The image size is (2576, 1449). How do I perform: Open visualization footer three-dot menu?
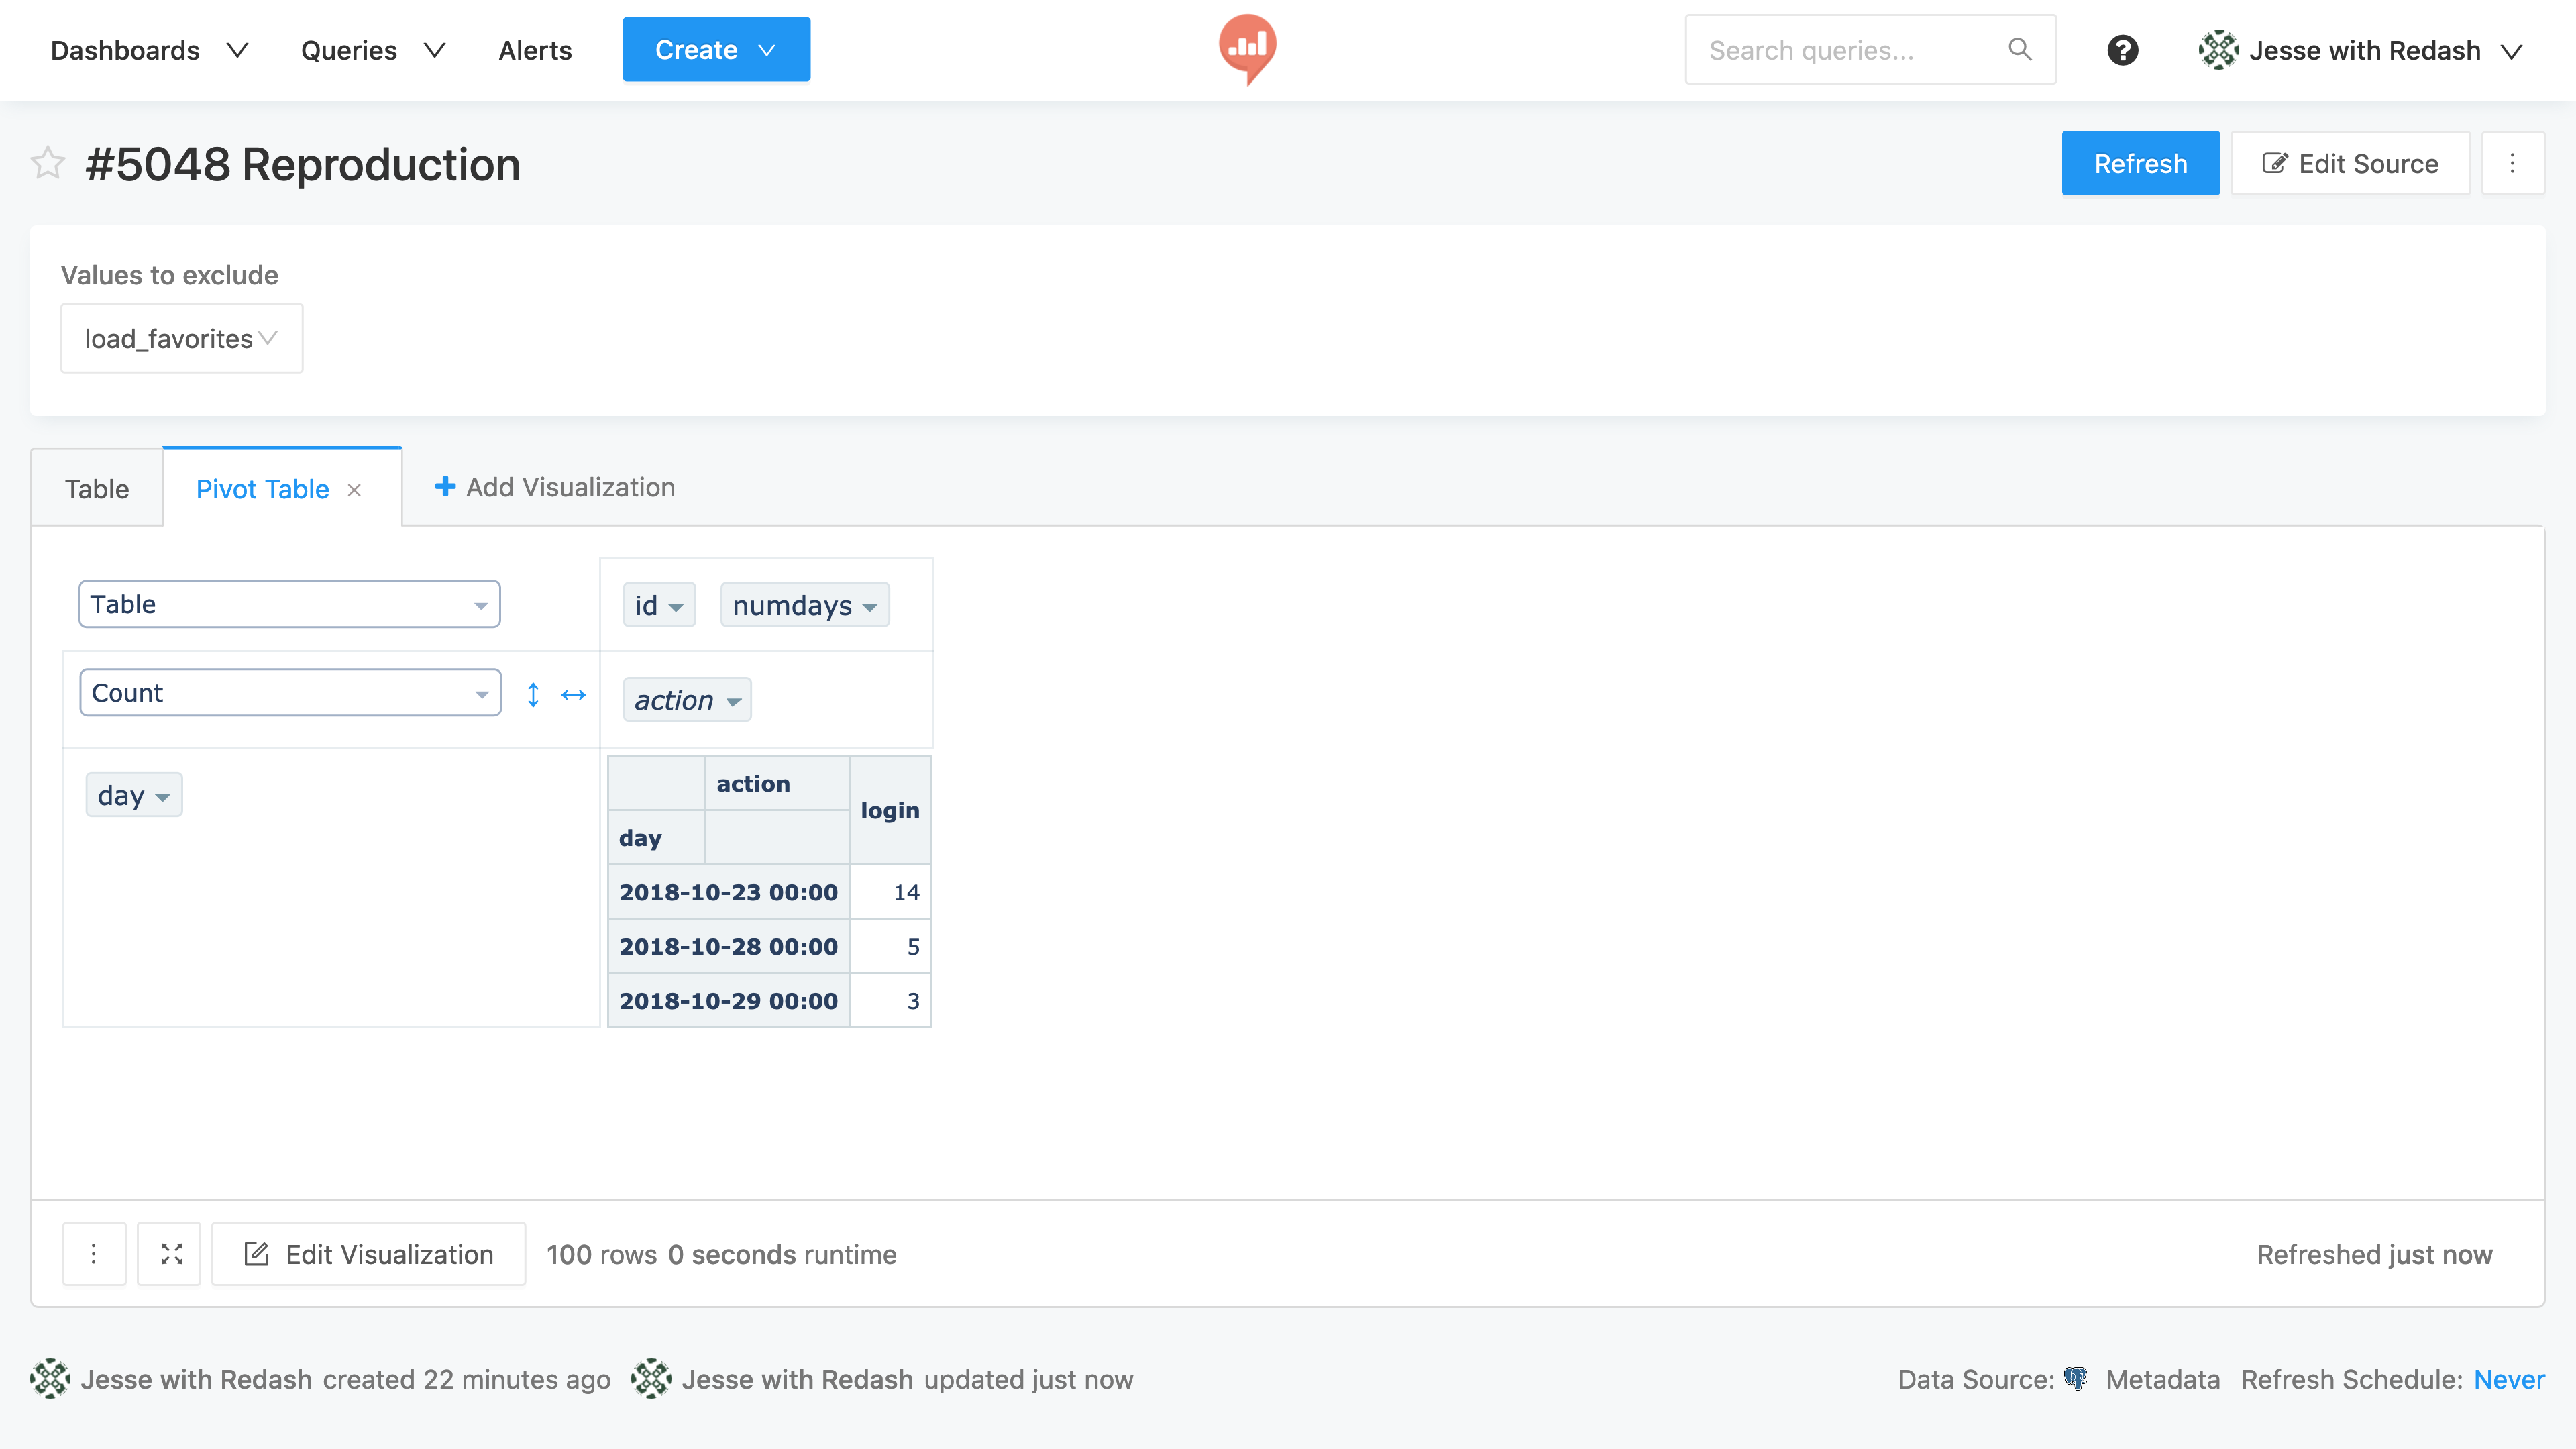(94, 1254)
